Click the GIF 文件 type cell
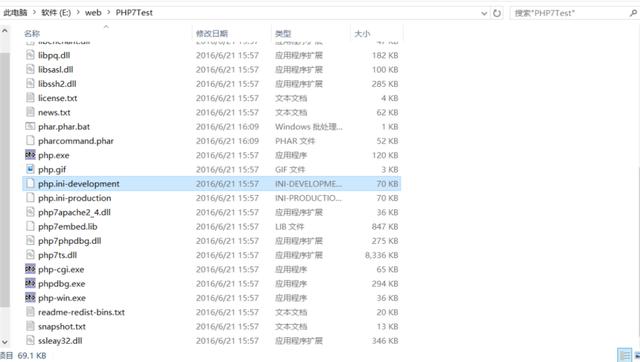 (290, 169)
